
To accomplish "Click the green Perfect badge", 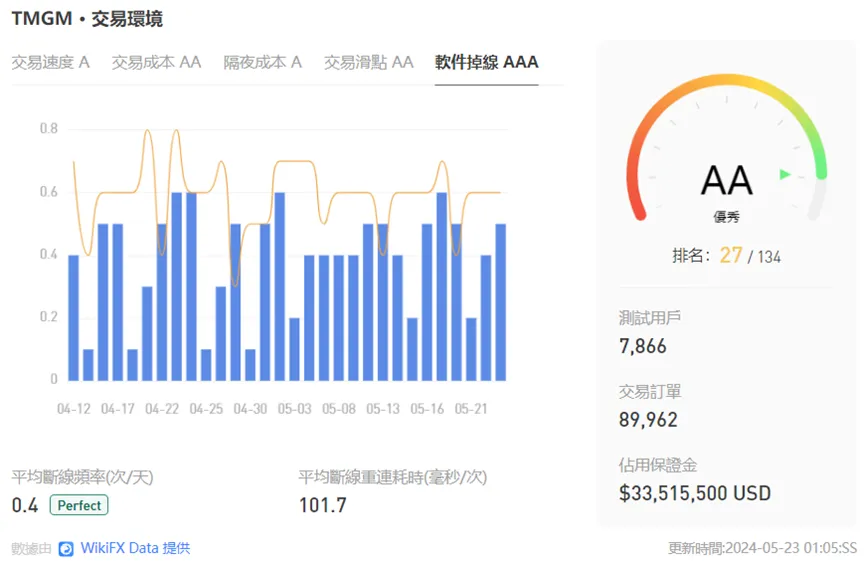I will point(79,505).
